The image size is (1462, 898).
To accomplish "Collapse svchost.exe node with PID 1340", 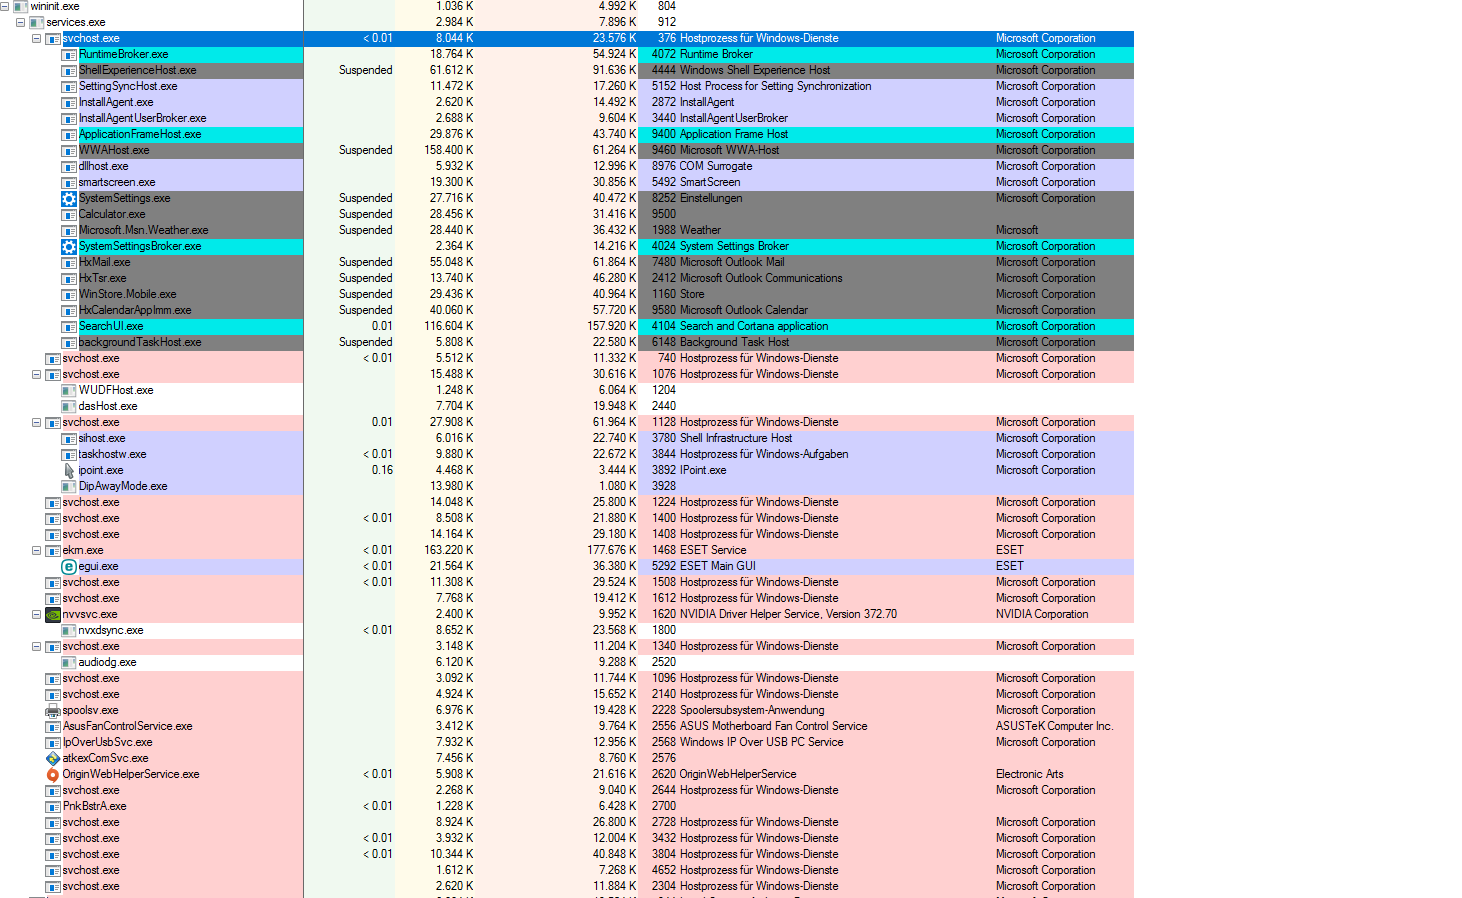I will click(37, 646).
